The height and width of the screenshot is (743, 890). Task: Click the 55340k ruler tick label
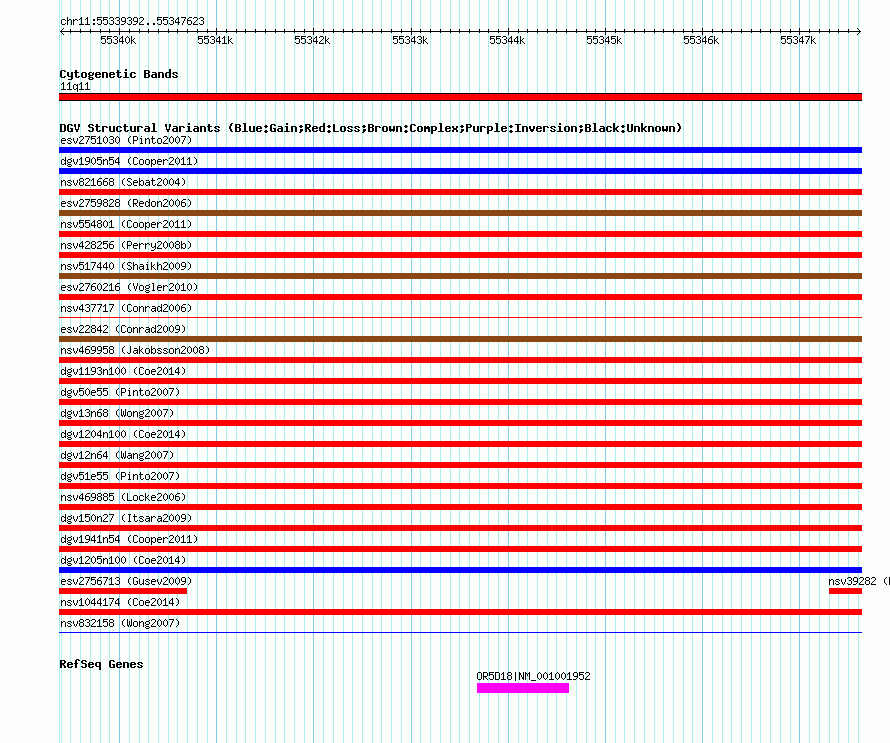coord(118,40)
